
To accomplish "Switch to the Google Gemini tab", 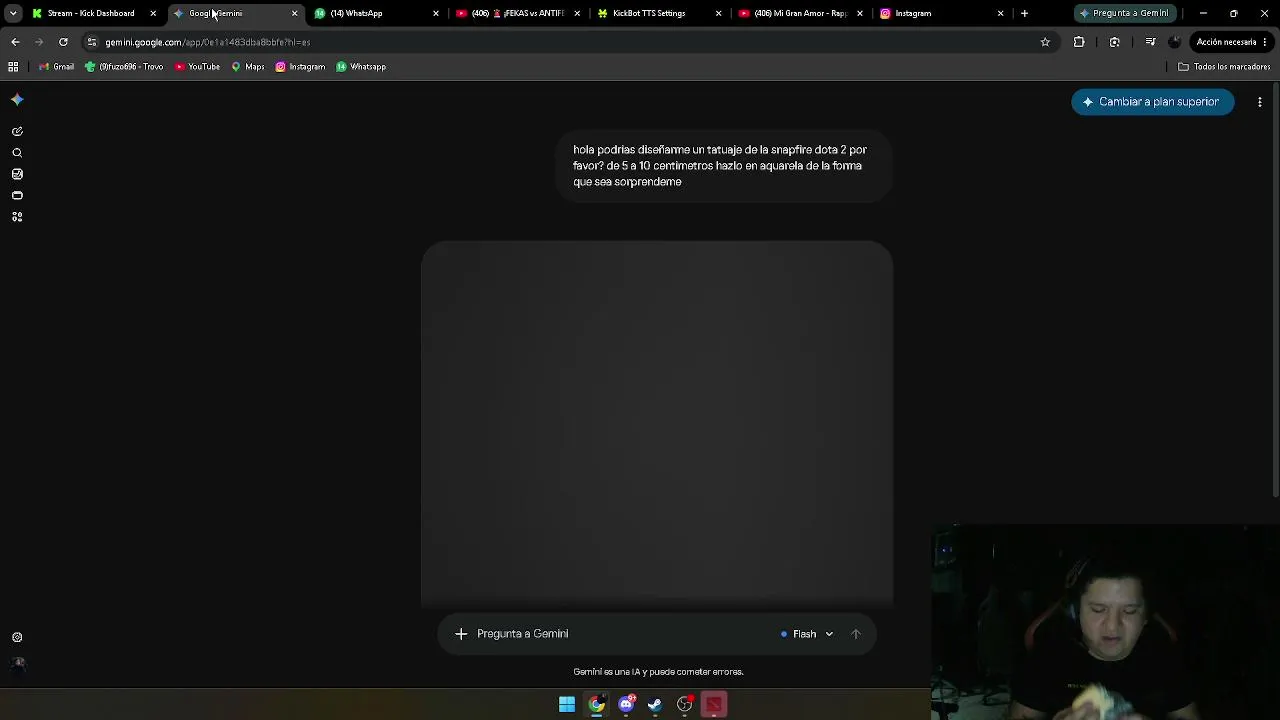I will 235,13.
